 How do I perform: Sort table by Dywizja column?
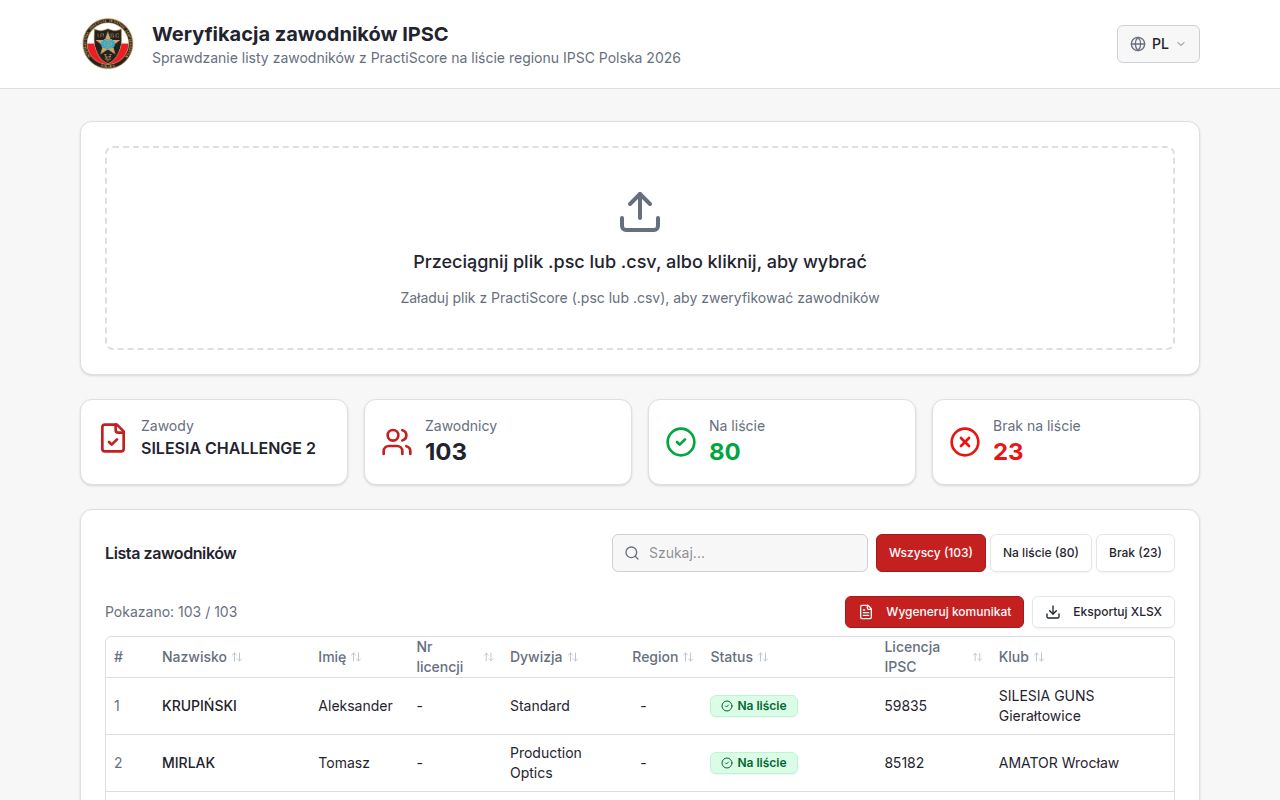tap(544, 657)
